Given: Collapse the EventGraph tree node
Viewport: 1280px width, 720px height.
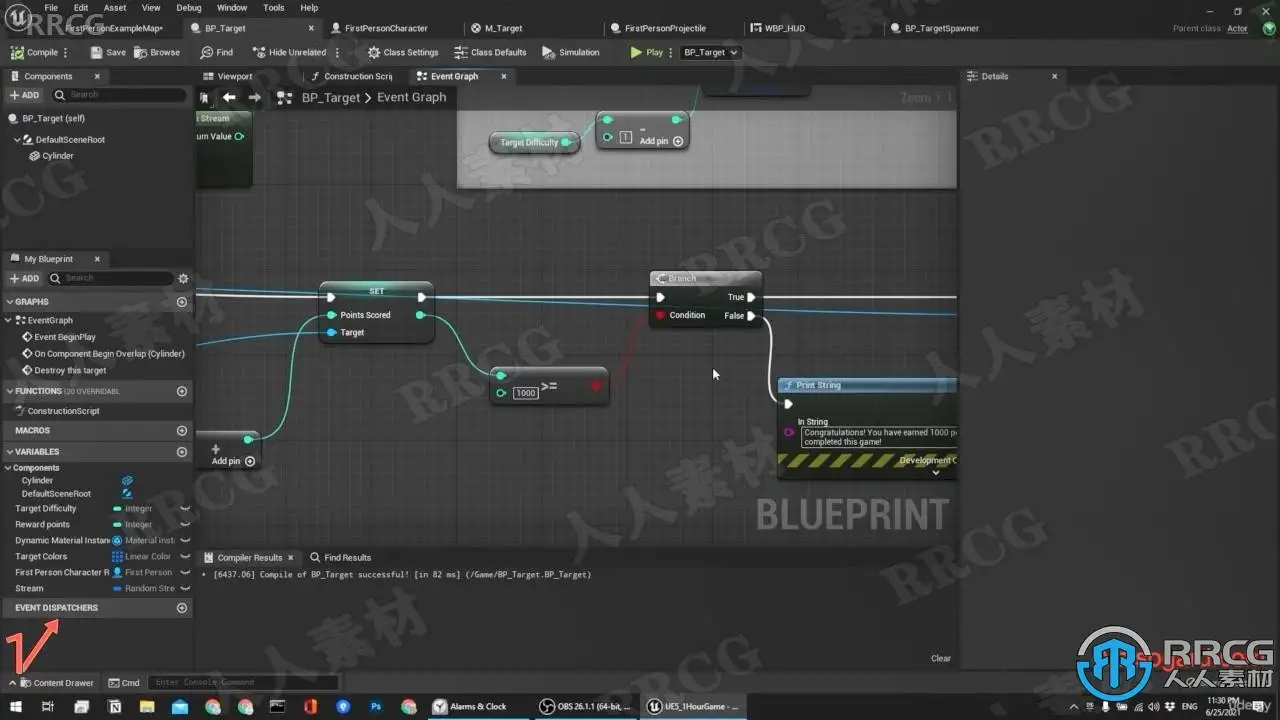Looking at the screenshot, I should pyautogui.click(x=10, y=320).
